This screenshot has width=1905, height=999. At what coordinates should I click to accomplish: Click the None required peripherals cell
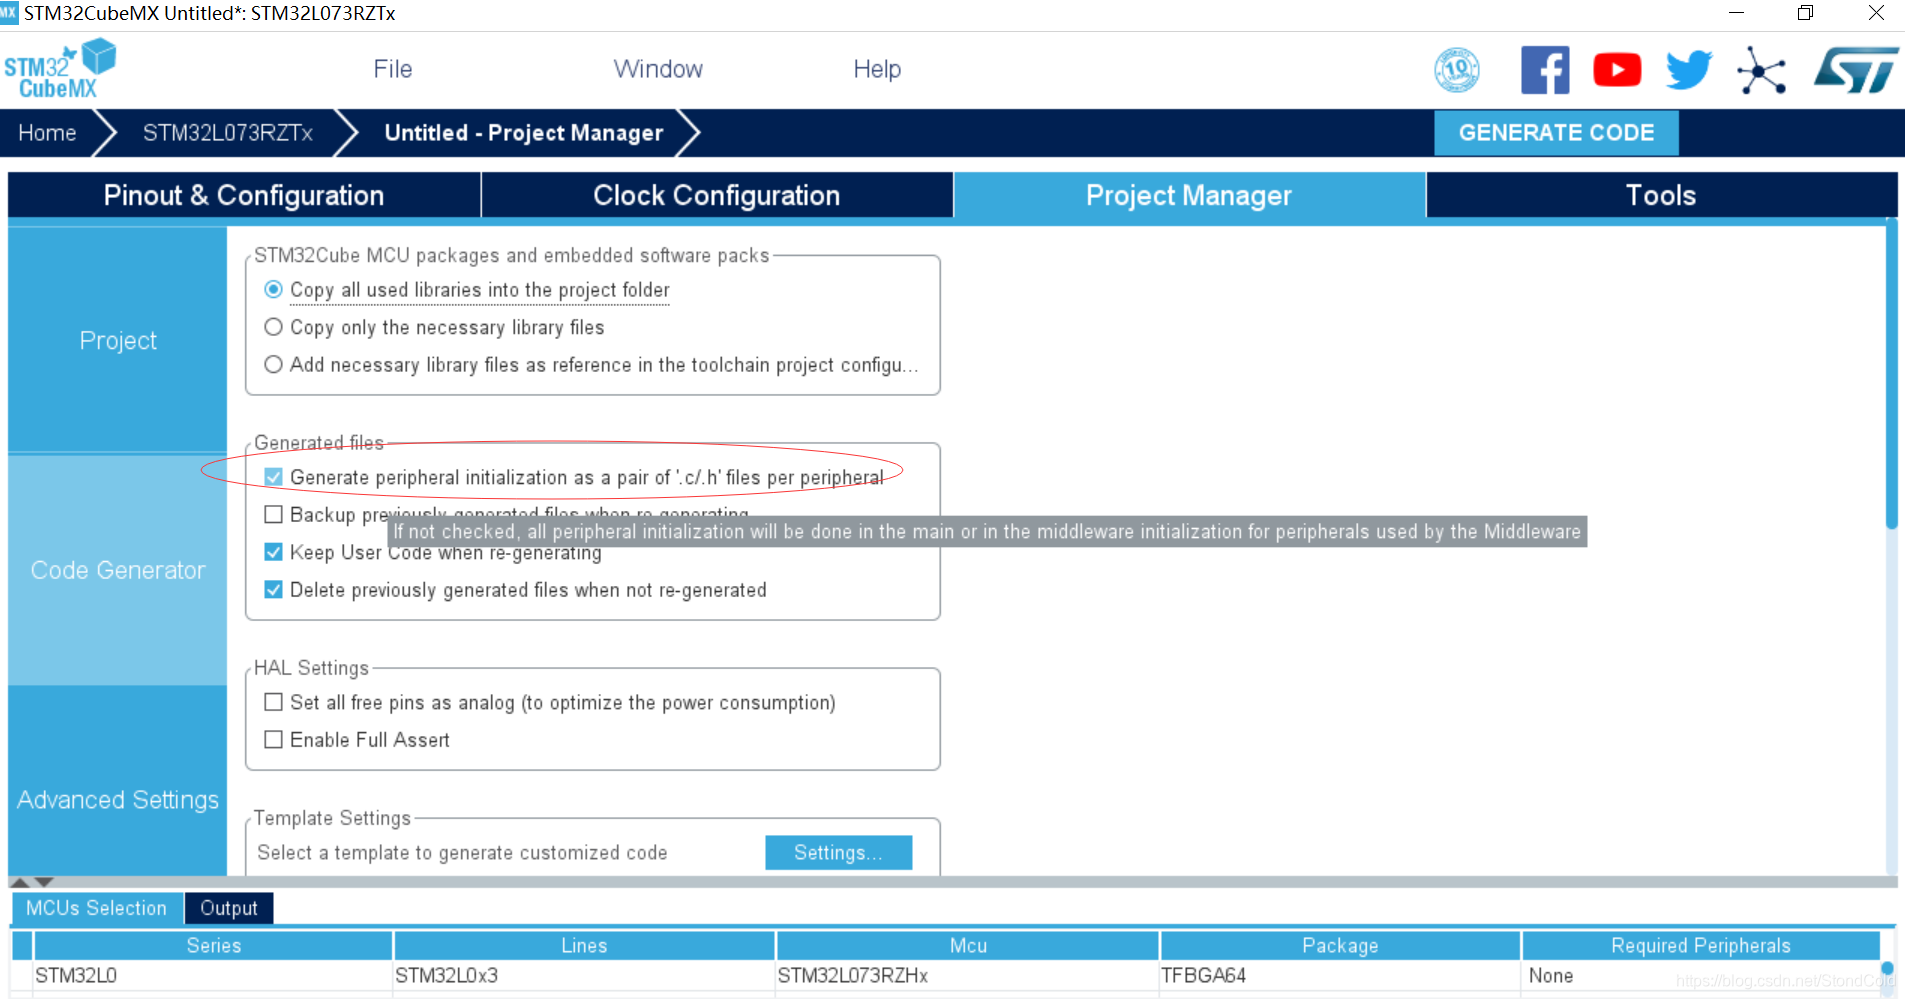click(1701, 976)
